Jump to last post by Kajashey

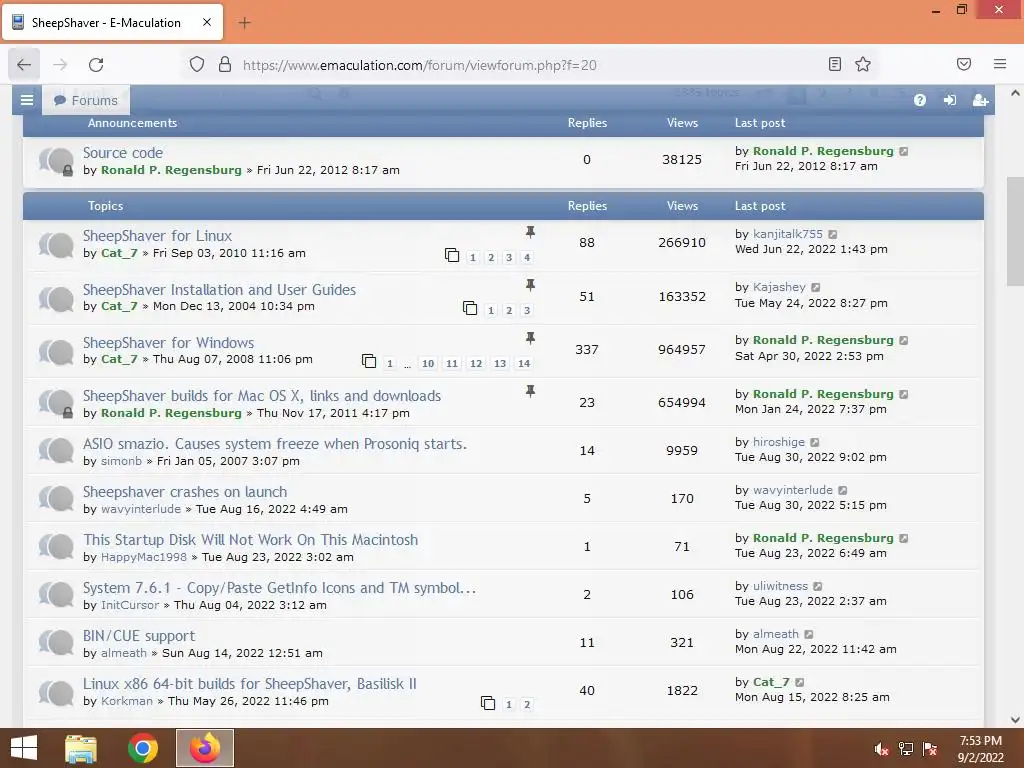816,287
